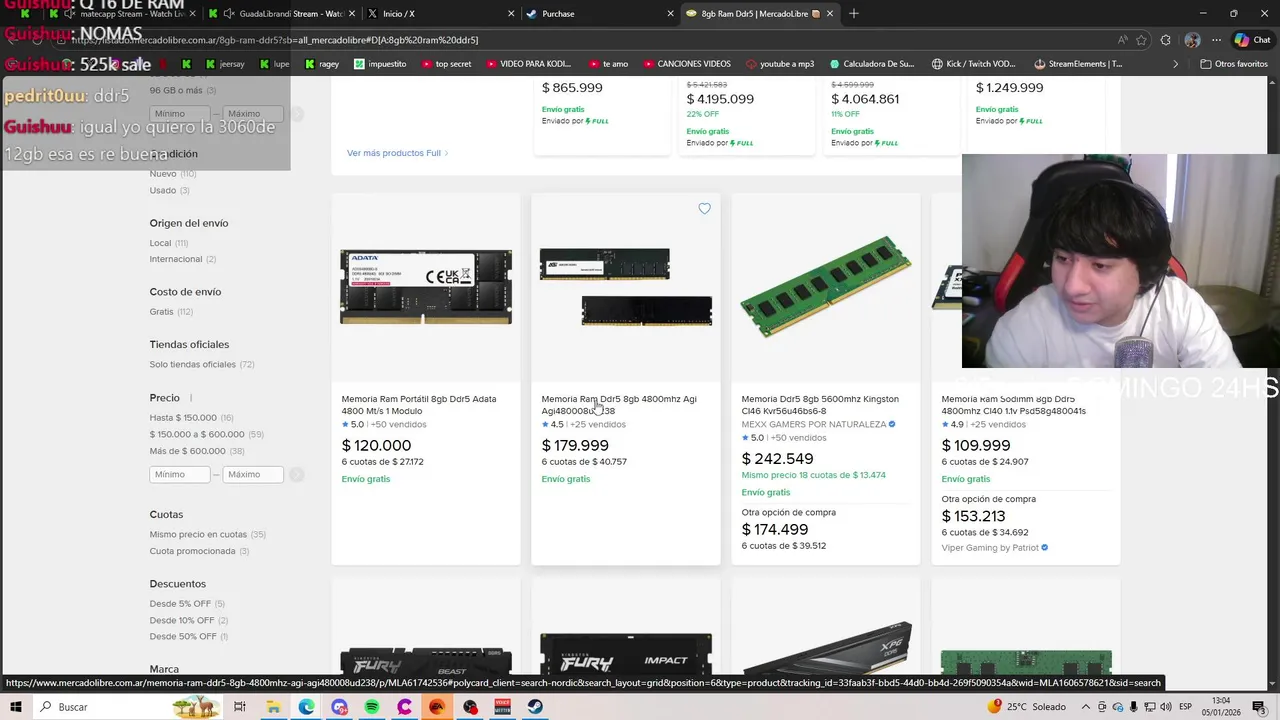
Task: Click the price Mínimo input field
Action: [179, 474]
